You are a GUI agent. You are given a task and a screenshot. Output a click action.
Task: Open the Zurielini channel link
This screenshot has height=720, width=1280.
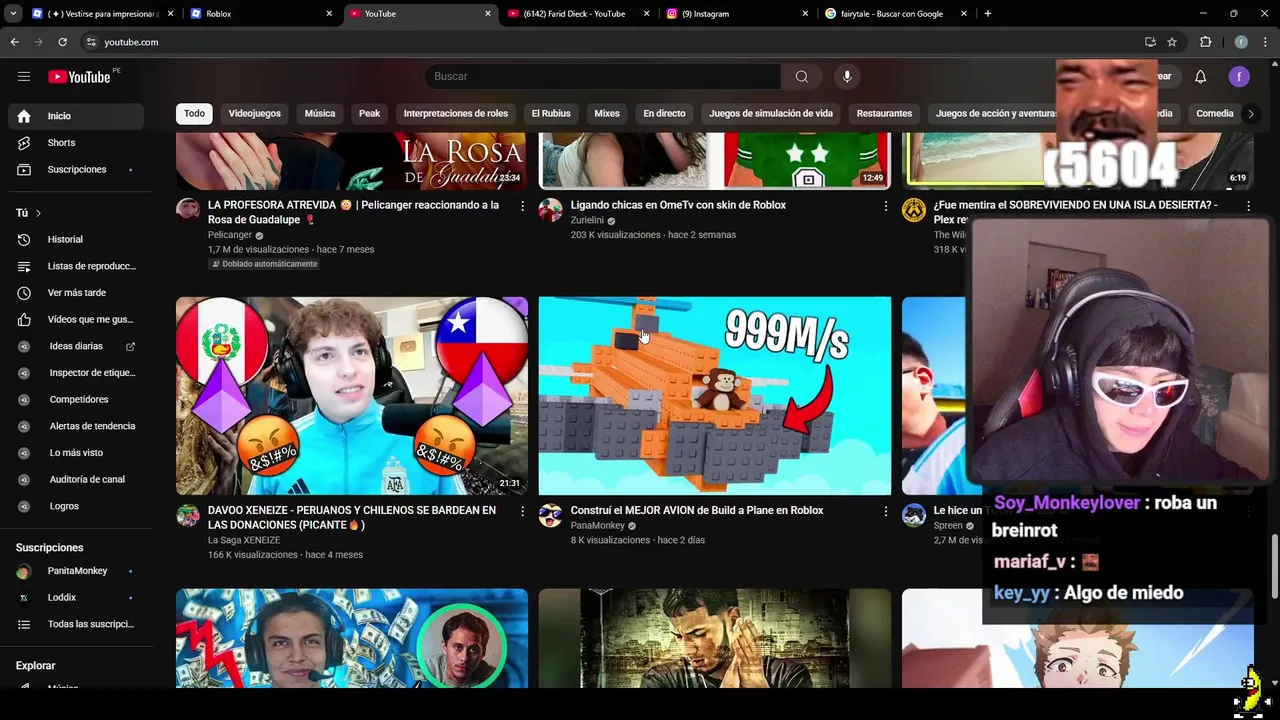587,221
